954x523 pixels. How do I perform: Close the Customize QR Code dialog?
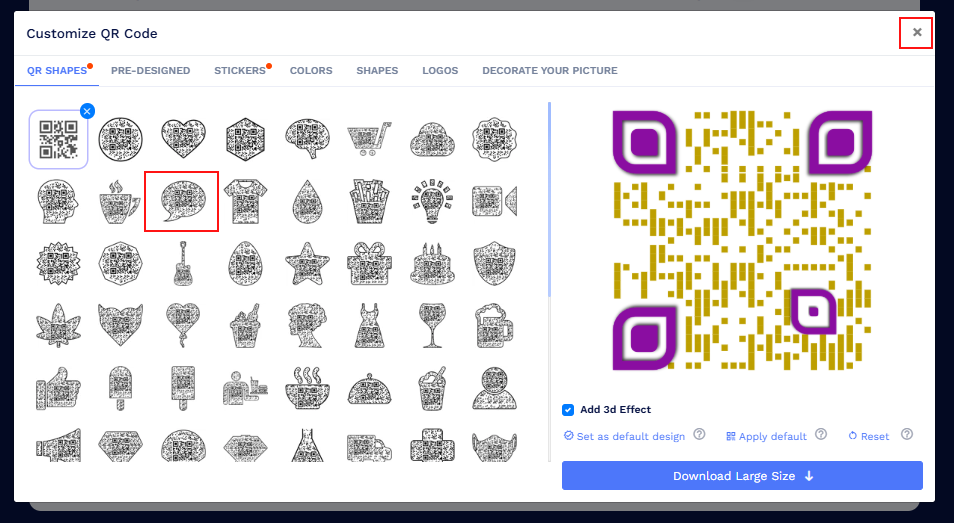[917, 32]
